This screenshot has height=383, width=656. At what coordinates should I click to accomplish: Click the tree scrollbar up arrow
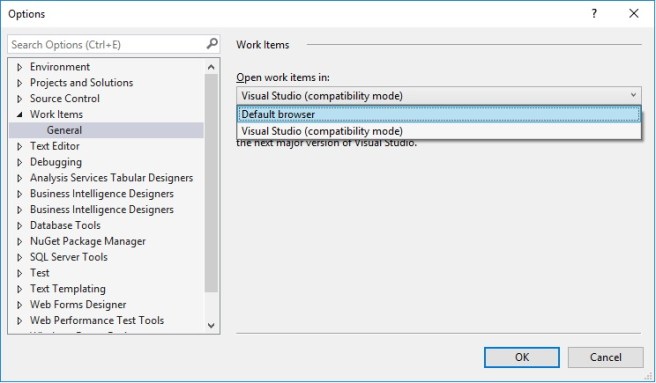tap(211, 67)
